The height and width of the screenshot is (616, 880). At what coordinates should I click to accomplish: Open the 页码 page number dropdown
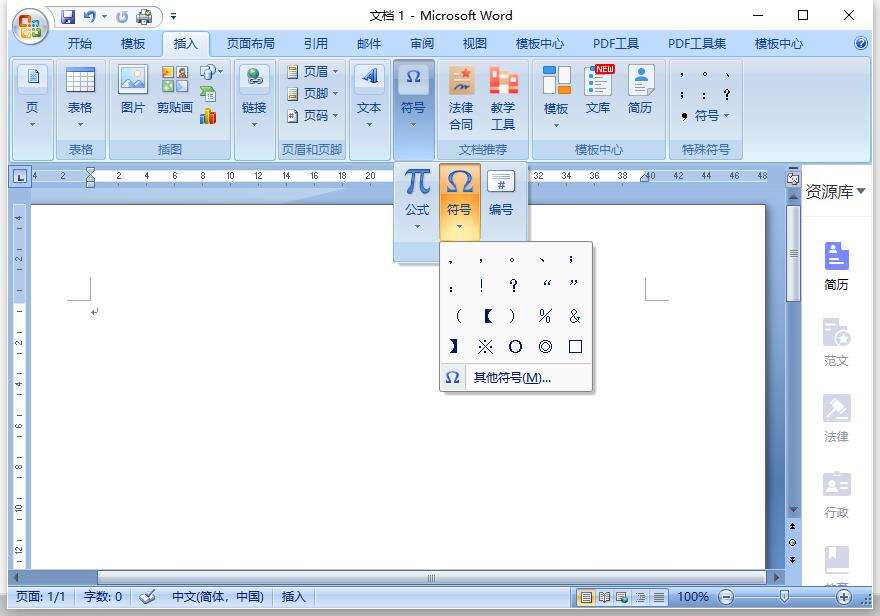313,116
